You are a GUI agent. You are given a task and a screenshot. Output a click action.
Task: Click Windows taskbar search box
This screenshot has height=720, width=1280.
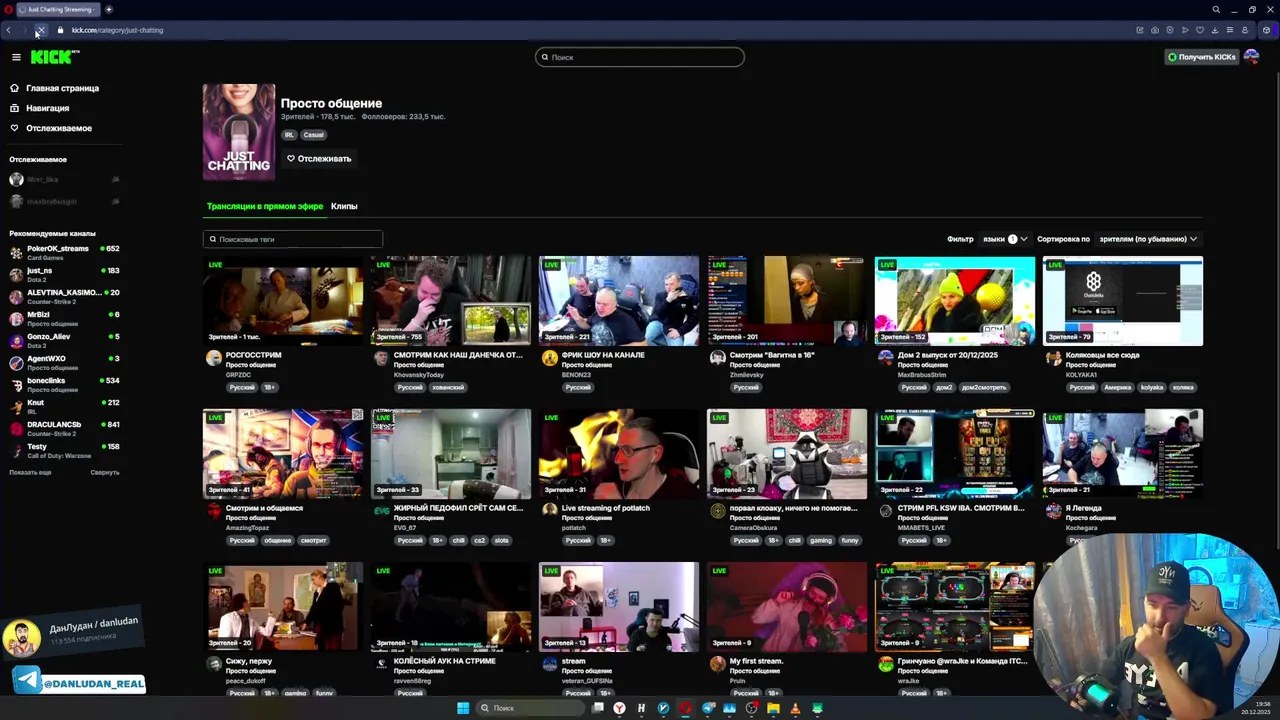[x=530, y=708]
